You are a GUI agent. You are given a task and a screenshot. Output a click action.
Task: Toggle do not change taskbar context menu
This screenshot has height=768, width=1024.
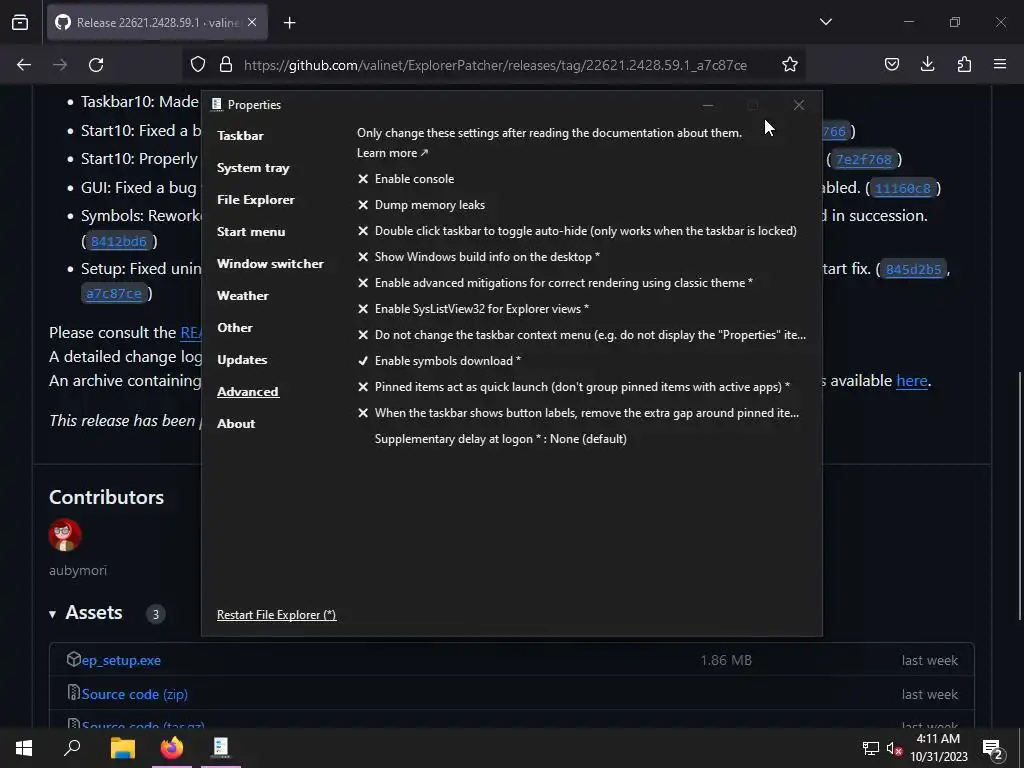tap(582, 335)
